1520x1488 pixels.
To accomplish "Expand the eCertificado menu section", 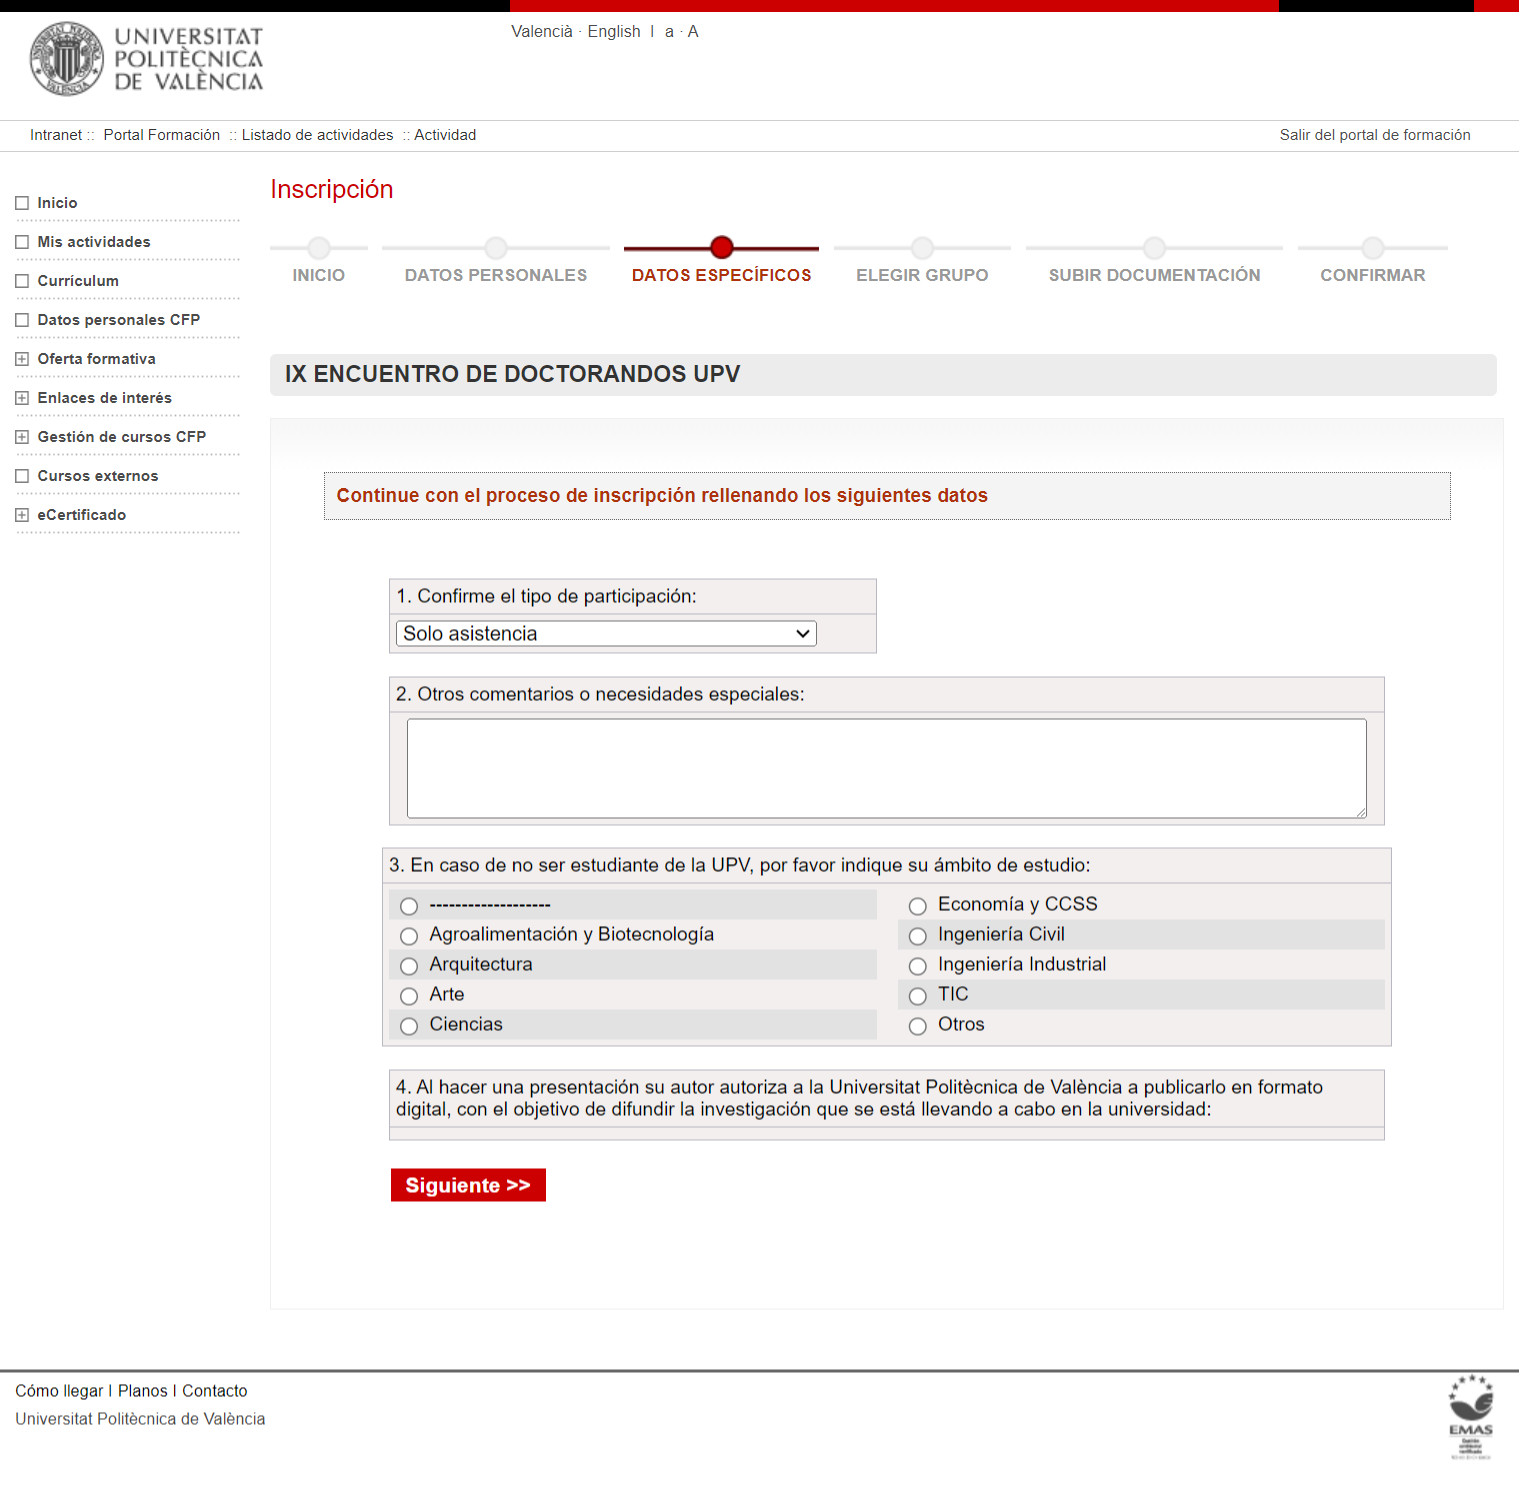I will [x=22, y=515].
